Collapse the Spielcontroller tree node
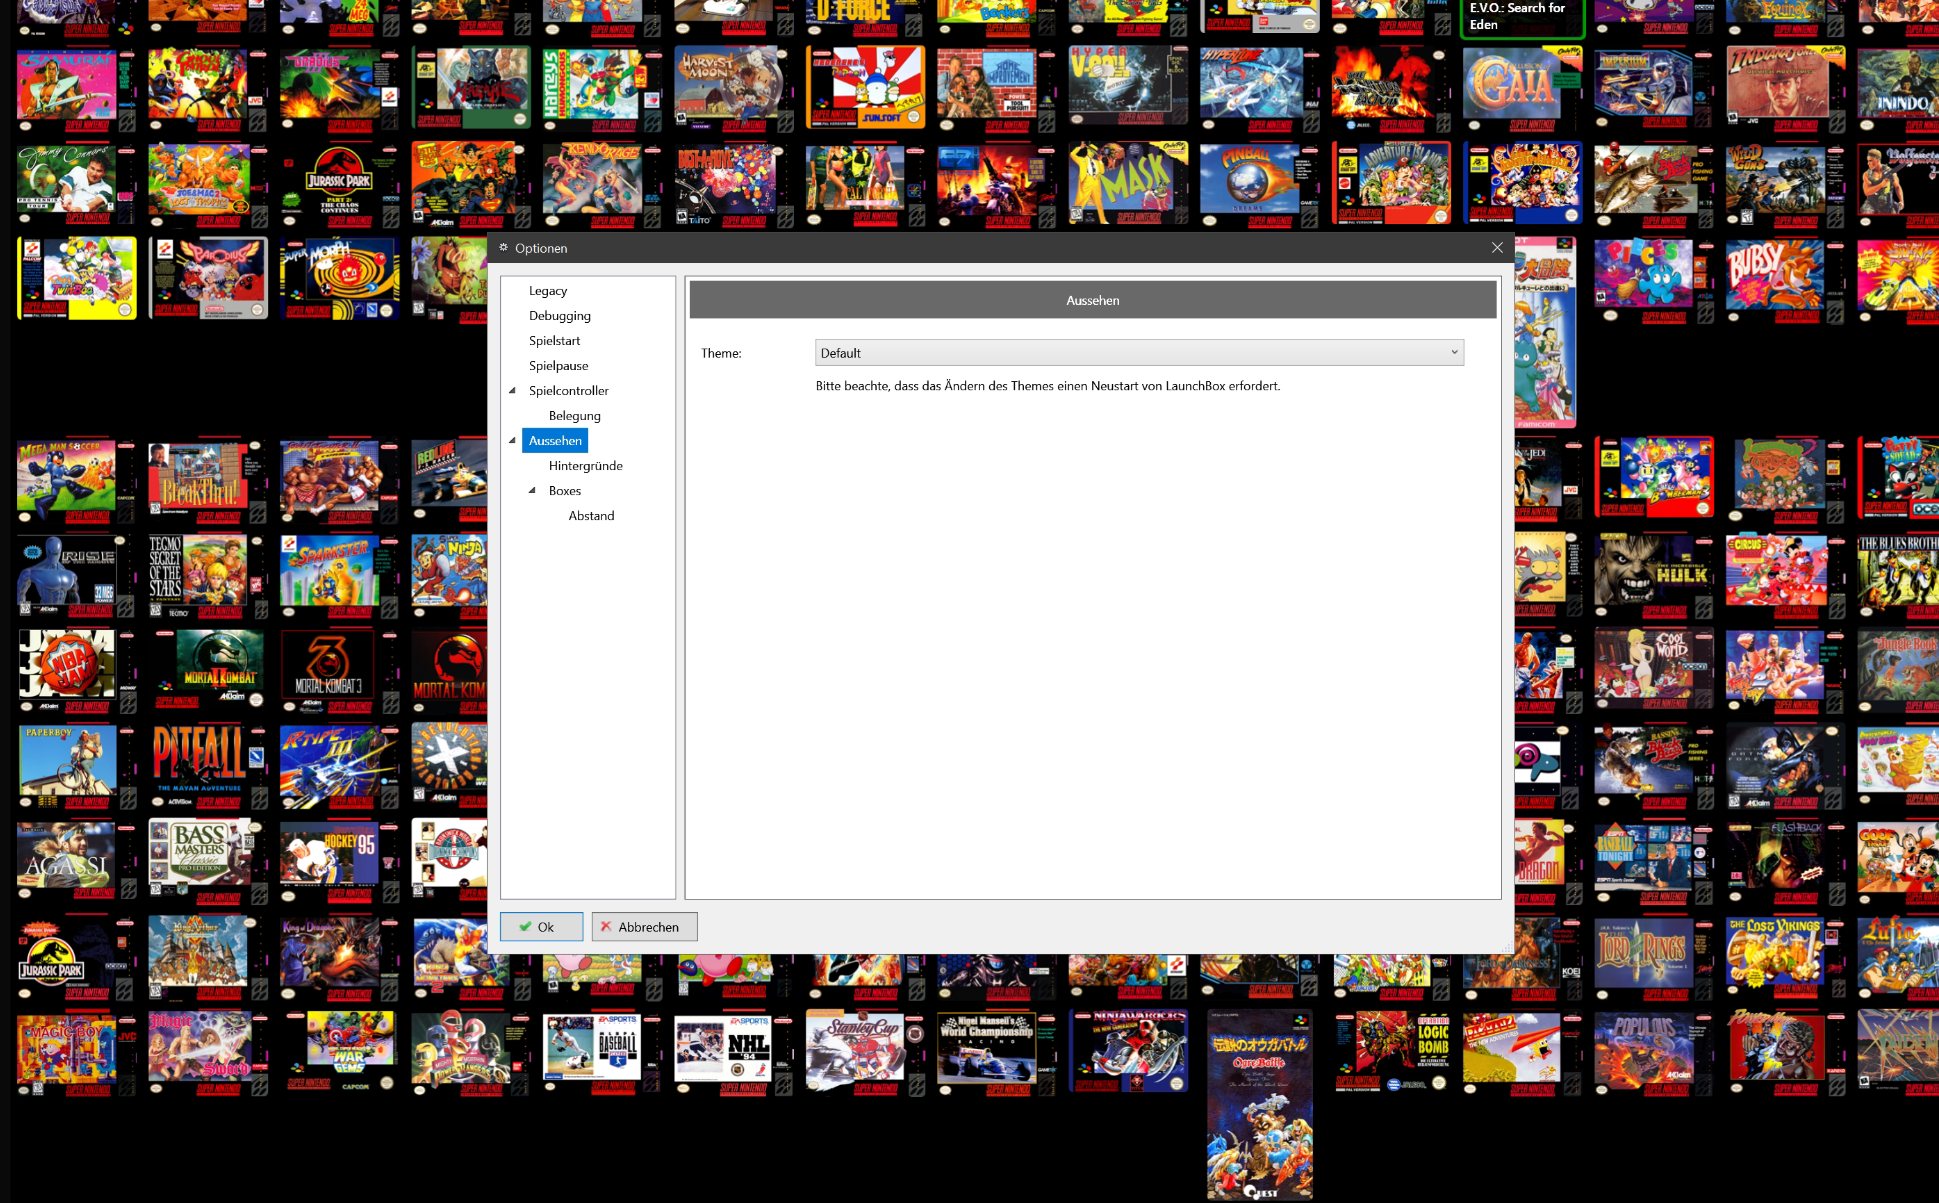Viewport: 1939px width, 1203px height. pyautogui.click(x=512, y=391)
